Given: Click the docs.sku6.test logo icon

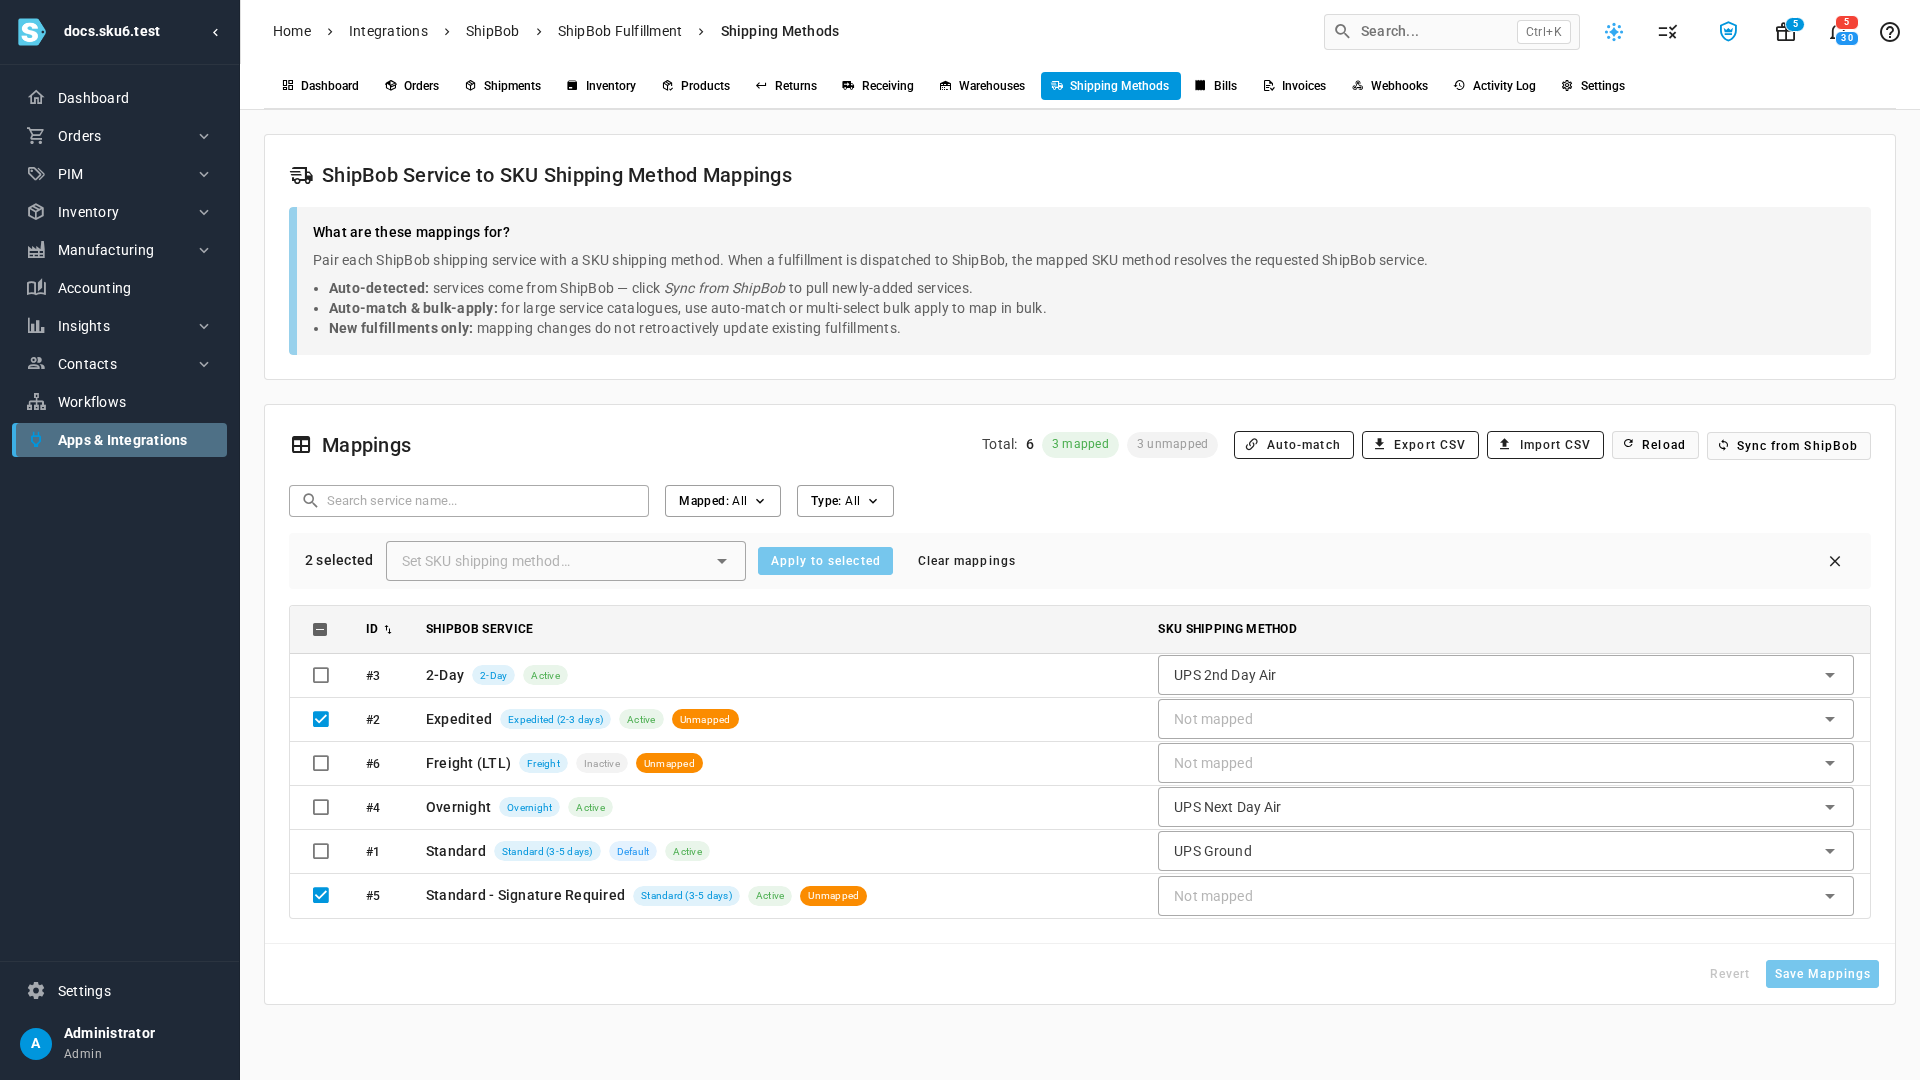Looking at the screenshot, I should click(x=32, y=32).
